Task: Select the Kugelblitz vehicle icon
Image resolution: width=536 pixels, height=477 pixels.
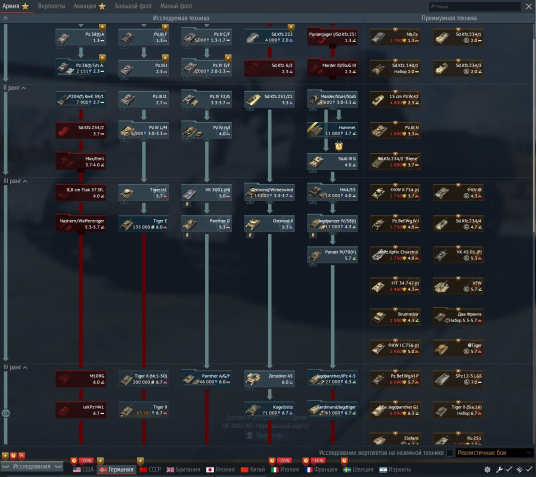Action: coord(269,410)
